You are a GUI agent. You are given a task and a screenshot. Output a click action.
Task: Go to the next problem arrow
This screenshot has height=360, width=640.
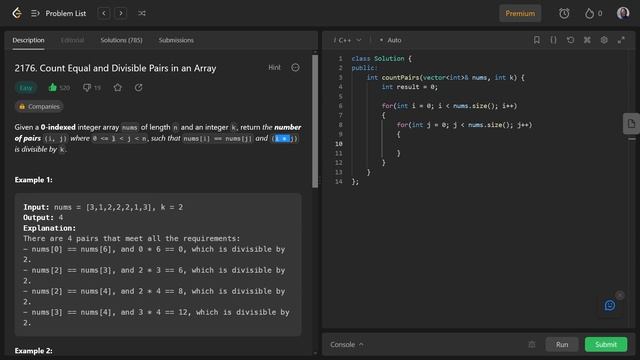click(x=121, y=13)
